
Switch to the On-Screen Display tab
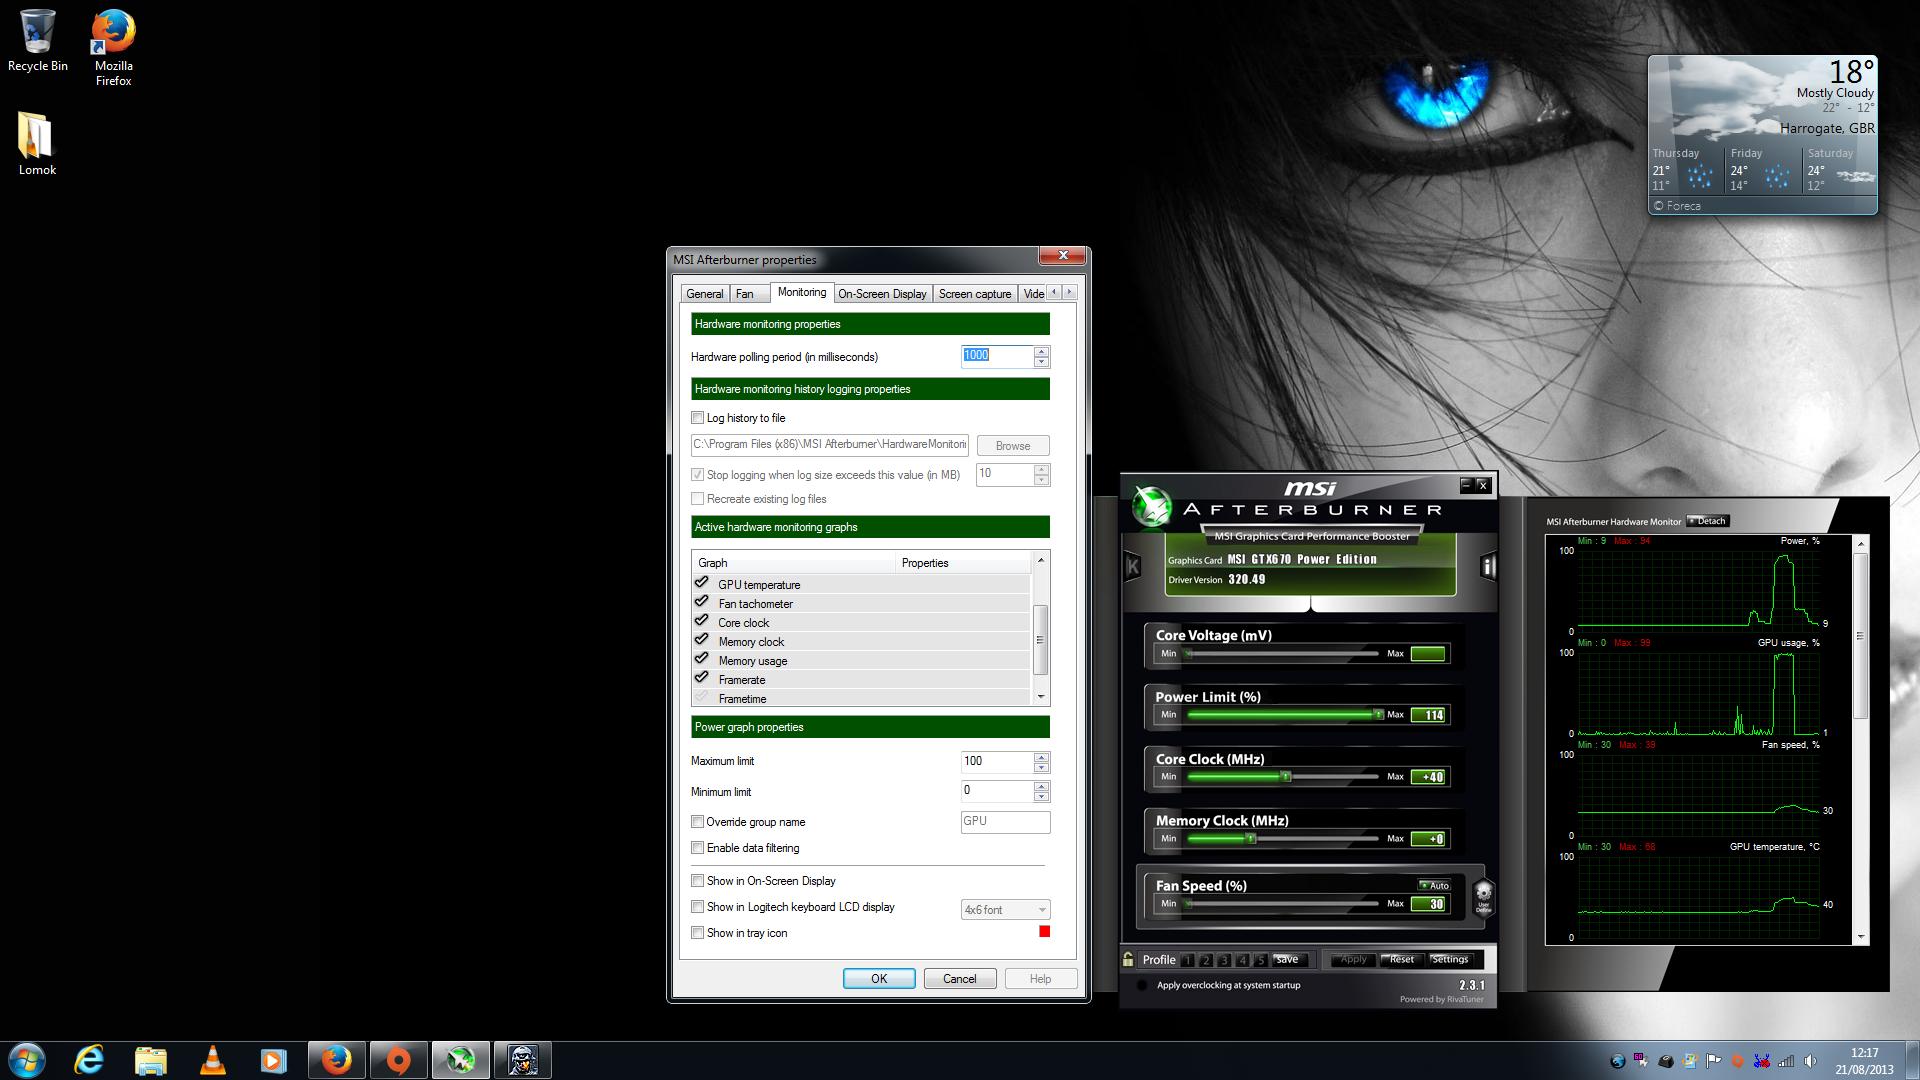882,294
